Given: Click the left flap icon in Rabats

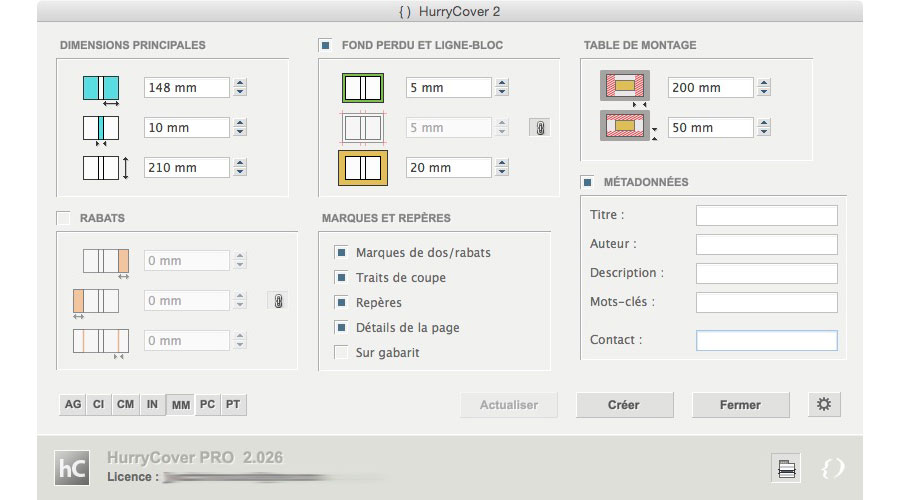Looking at the screenshot, I should pos(96,303).
